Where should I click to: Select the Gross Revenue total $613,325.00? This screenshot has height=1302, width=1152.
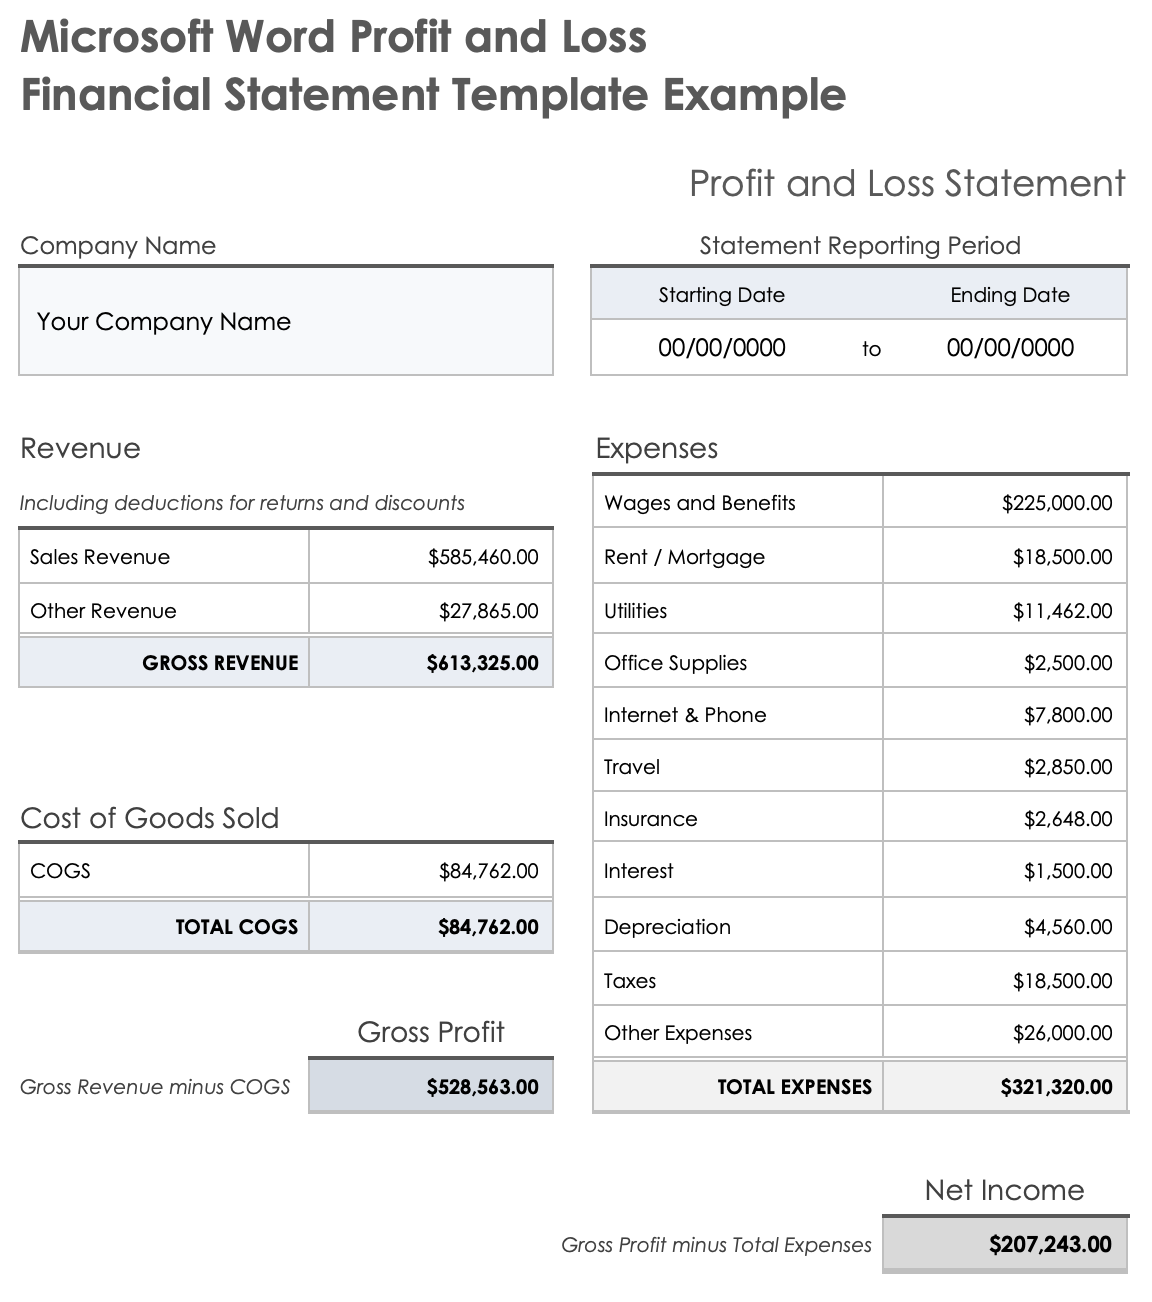tap(482, 663)
